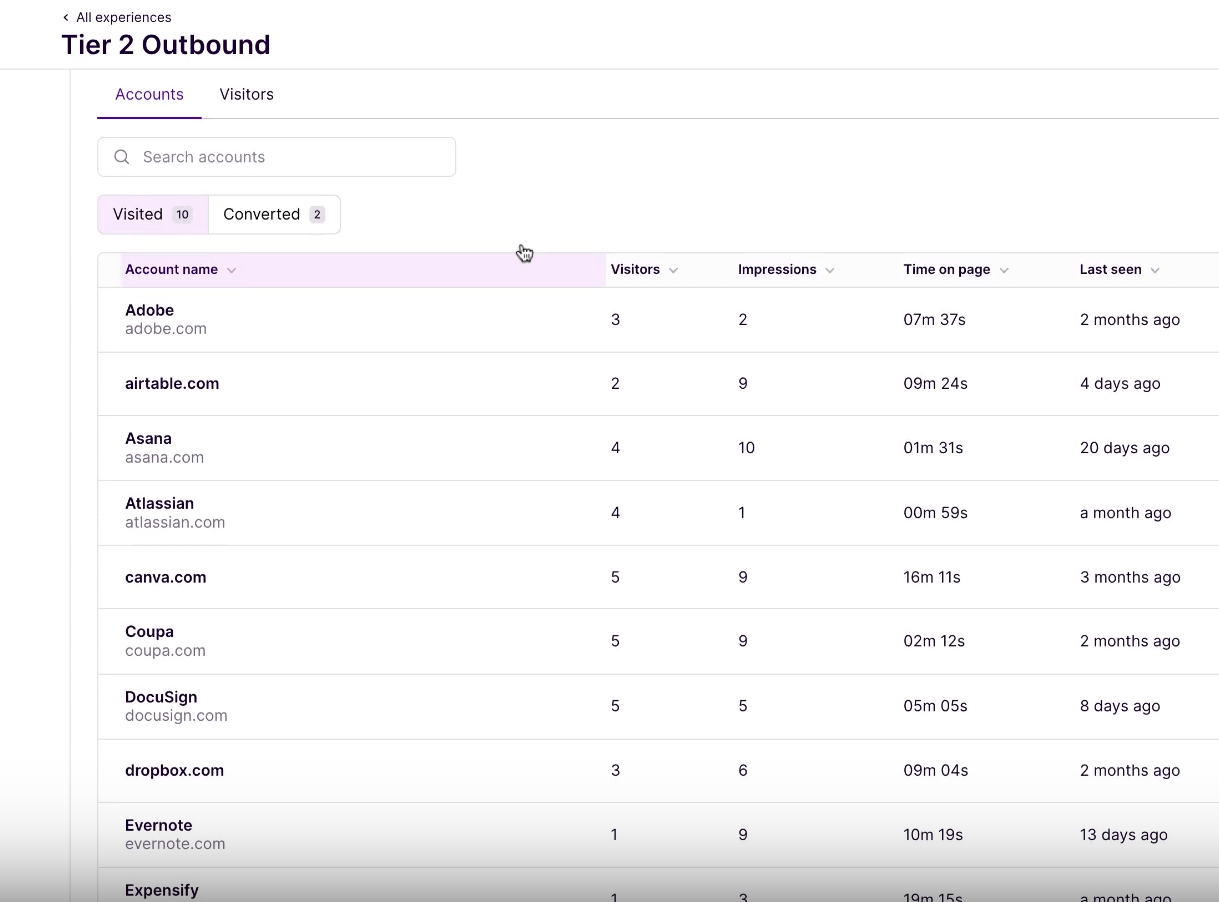The width and height of the screenshot is (1219, 902).
Task: Open the airtable.com account
Action: (658, 384)
